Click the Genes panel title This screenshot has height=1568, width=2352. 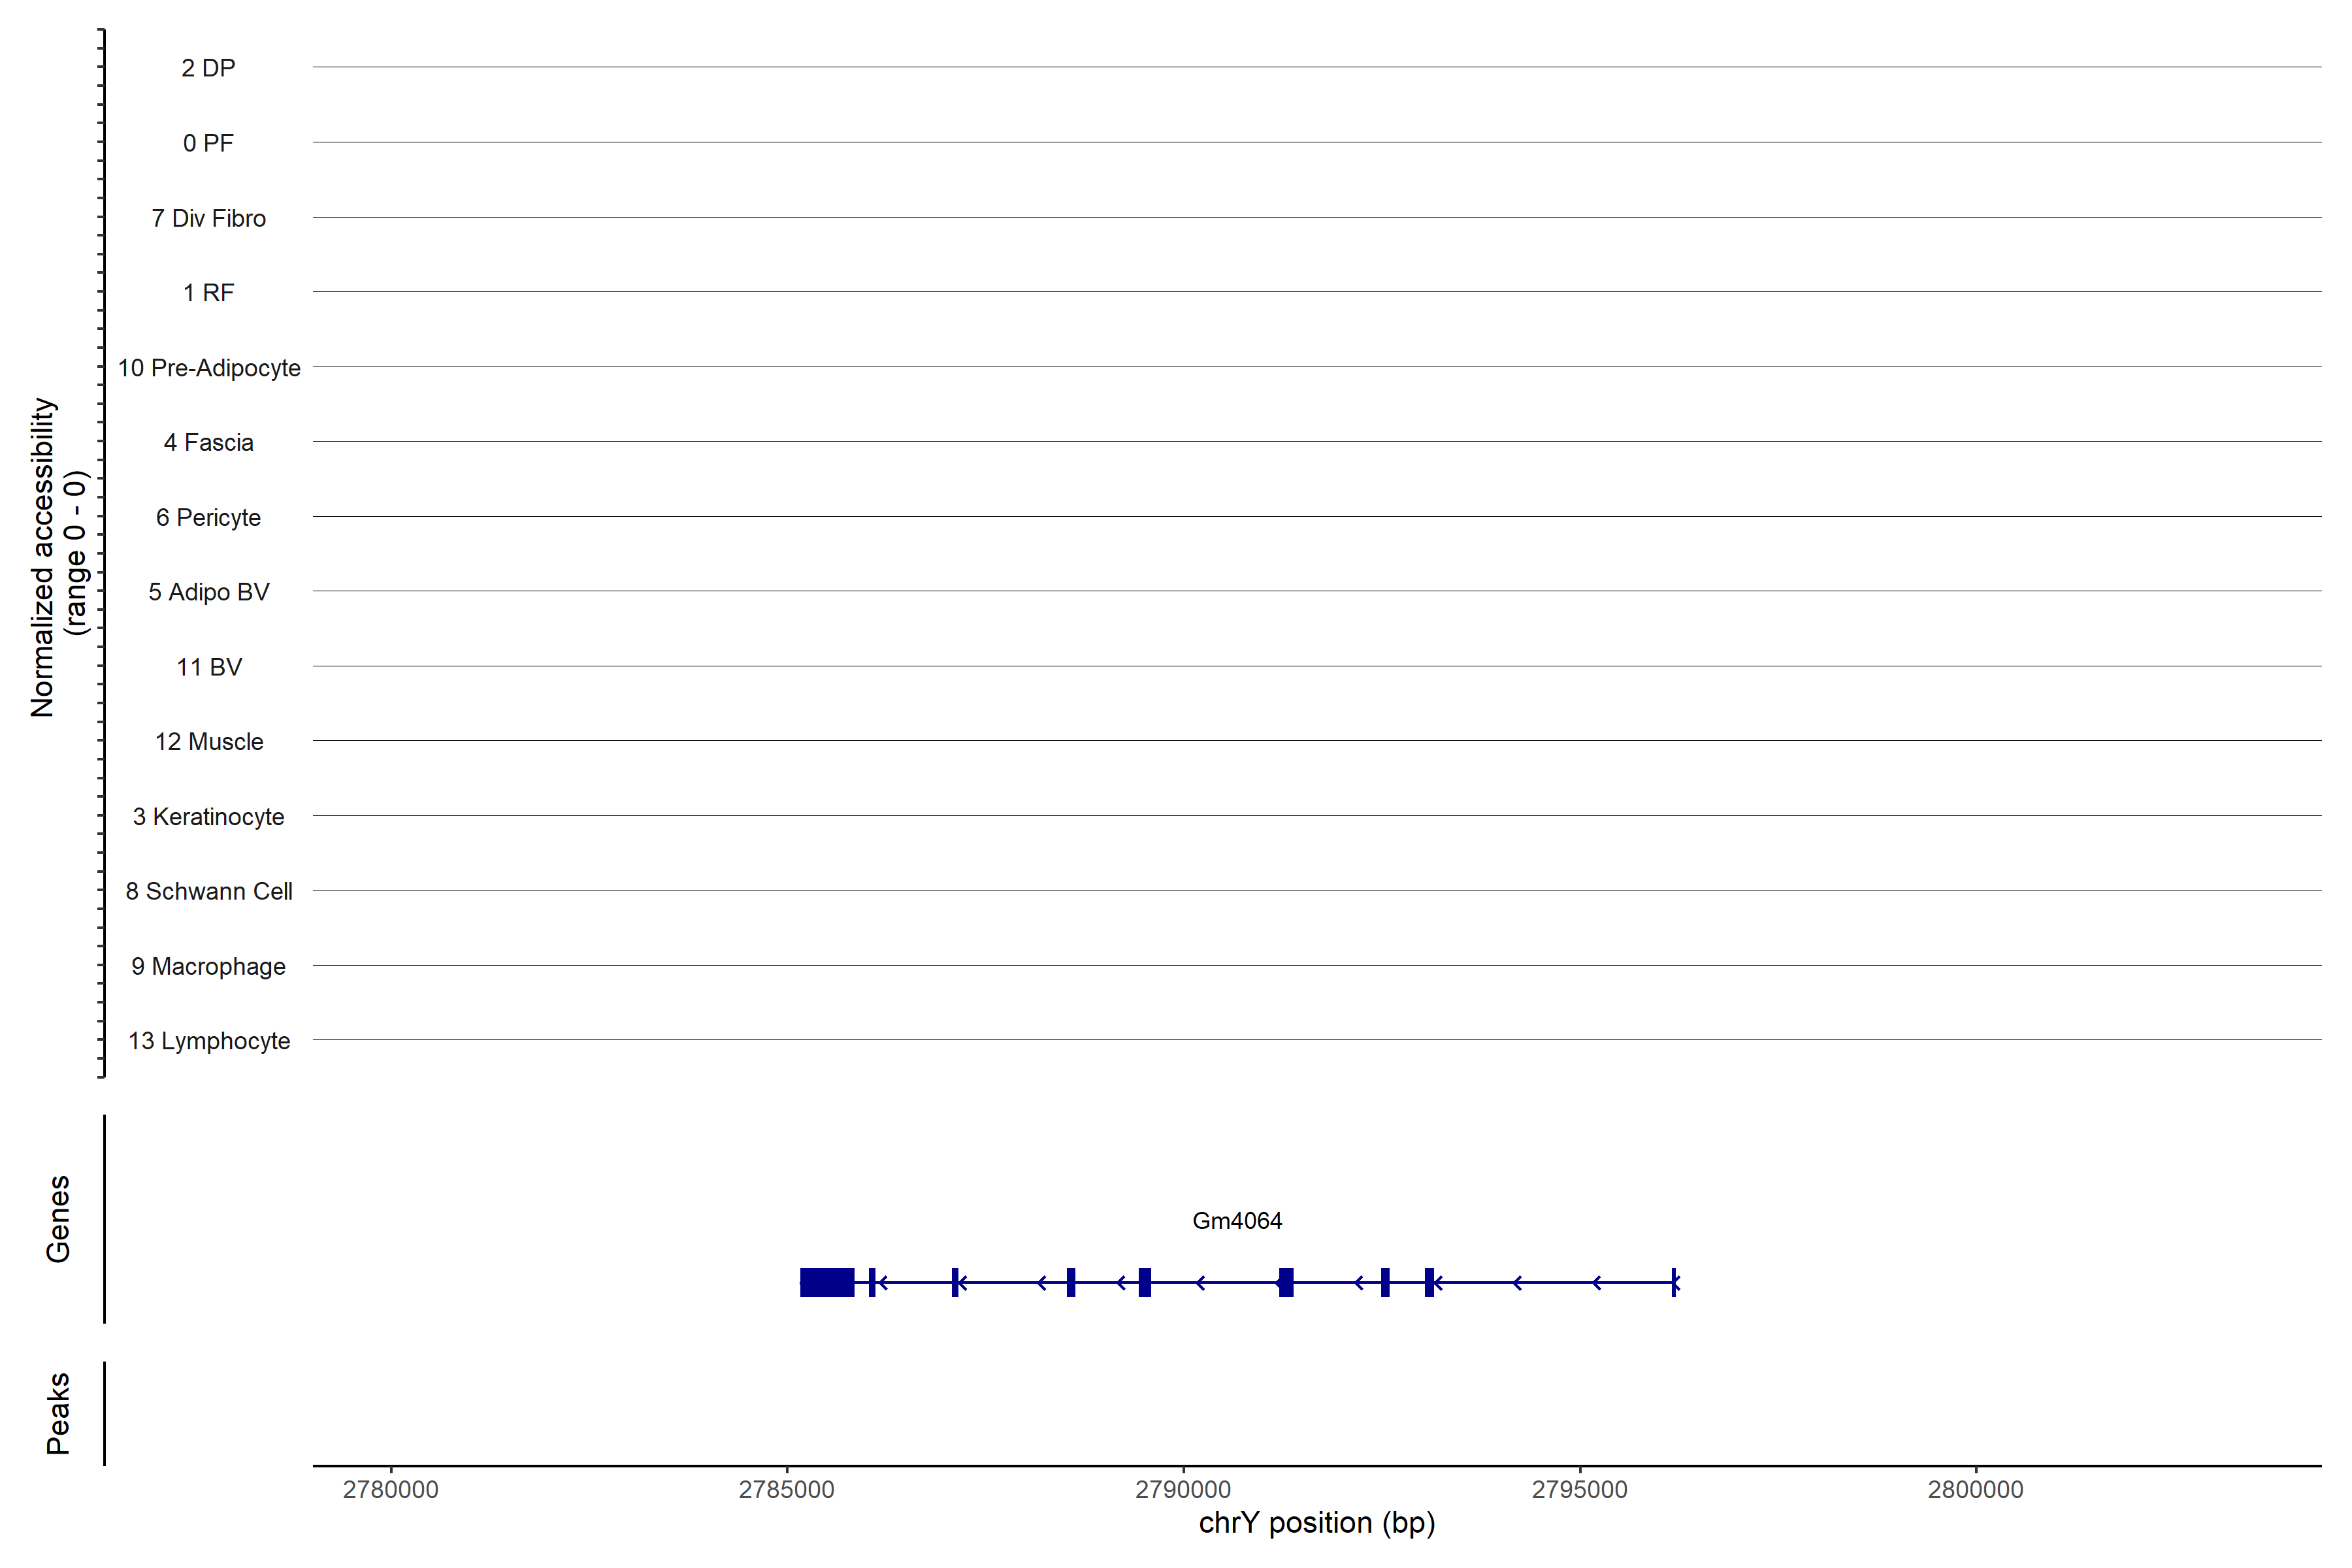tap(58, 1219)
